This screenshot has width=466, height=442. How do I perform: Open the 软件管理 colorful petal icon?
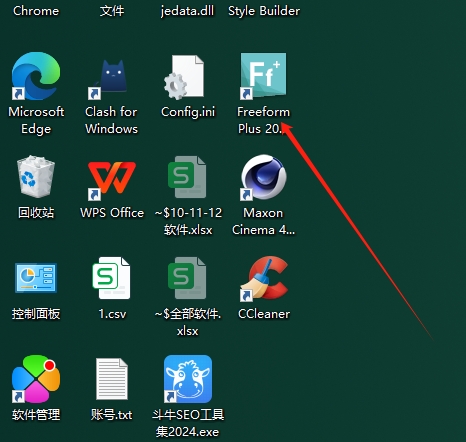[x=36, y=379]
